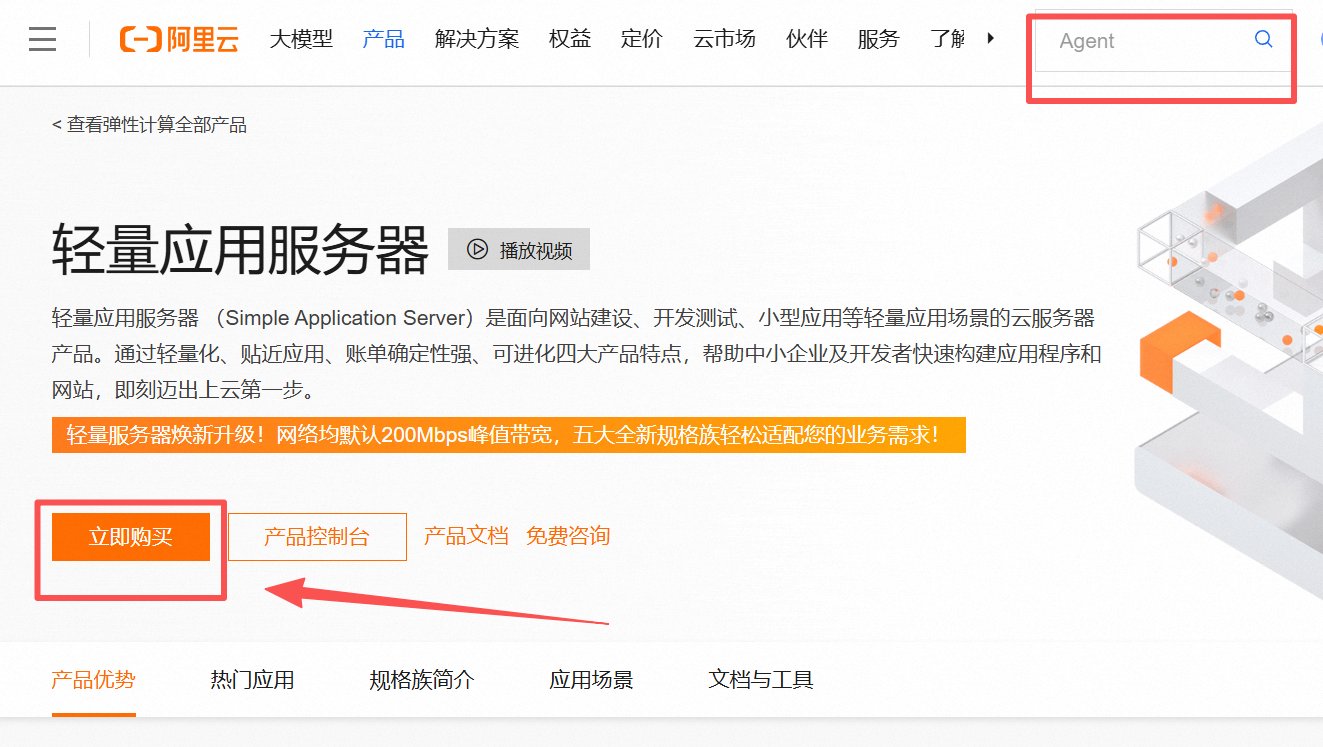Switch to the 应用场景 tab
This screenshot has width=1323, height=747.
coord(591,681)
